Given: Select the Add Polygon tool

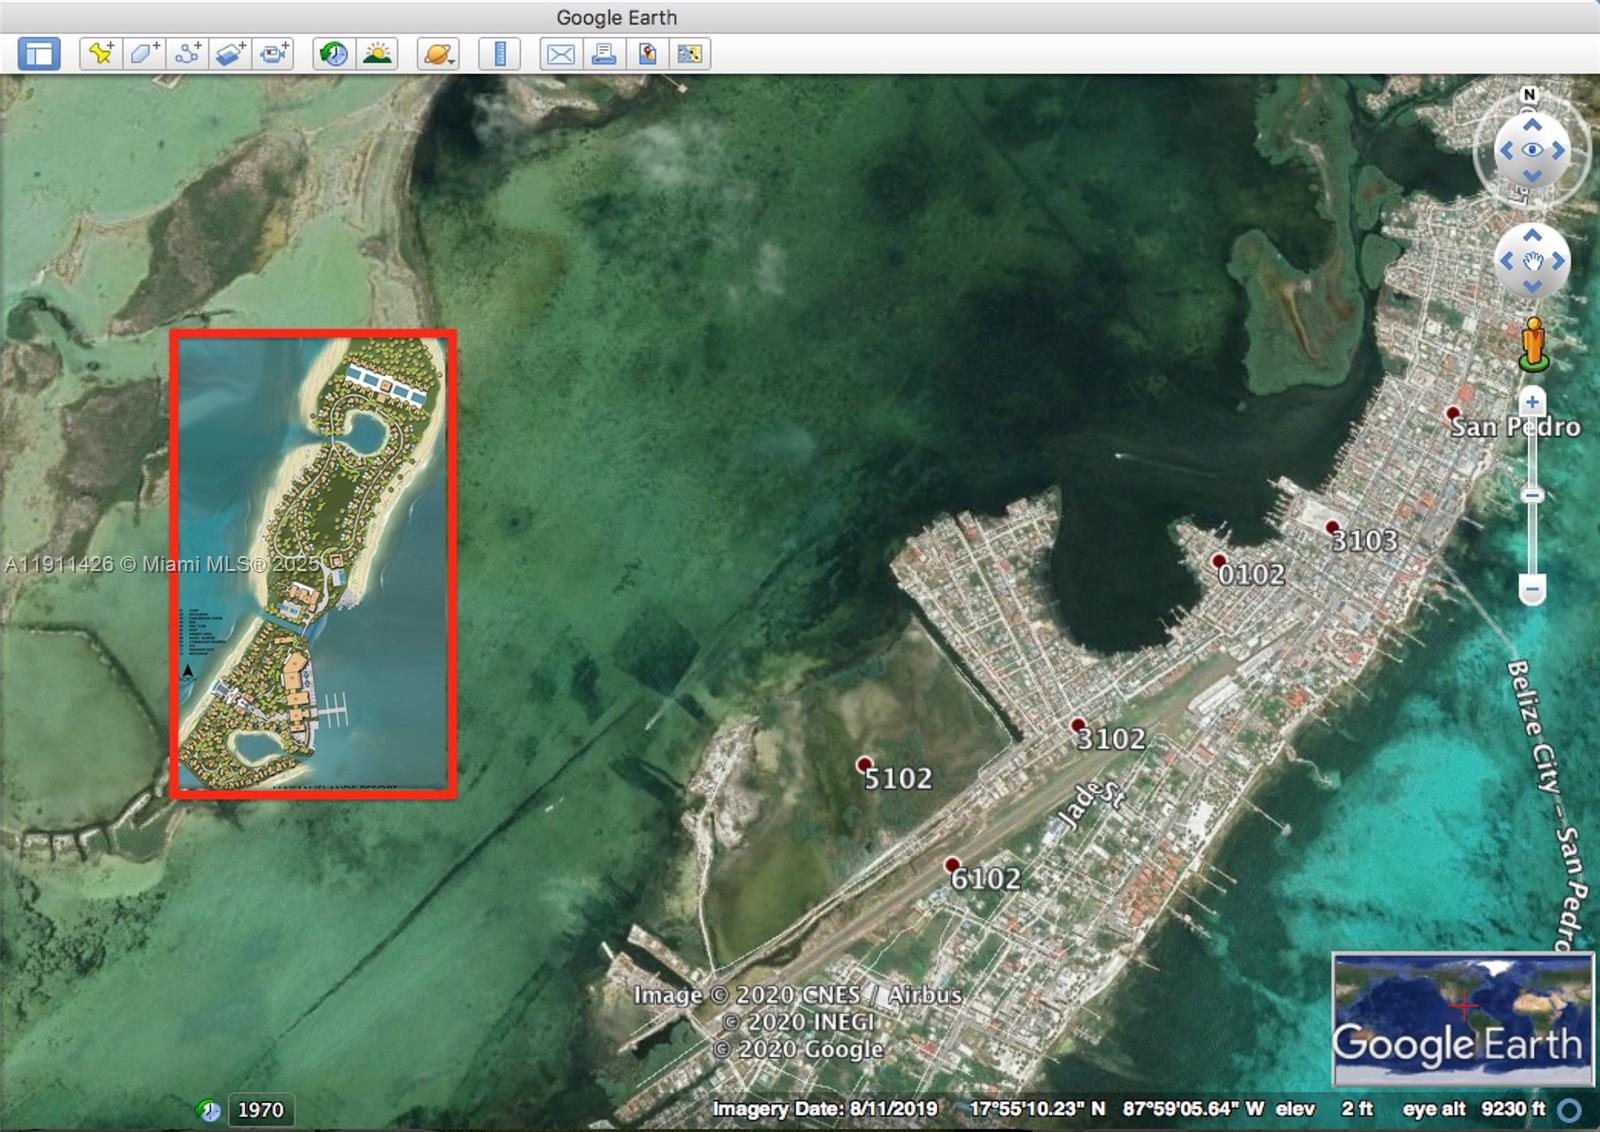Looking at the screenshot, I should pyautogui.click(x=142, y=55).
